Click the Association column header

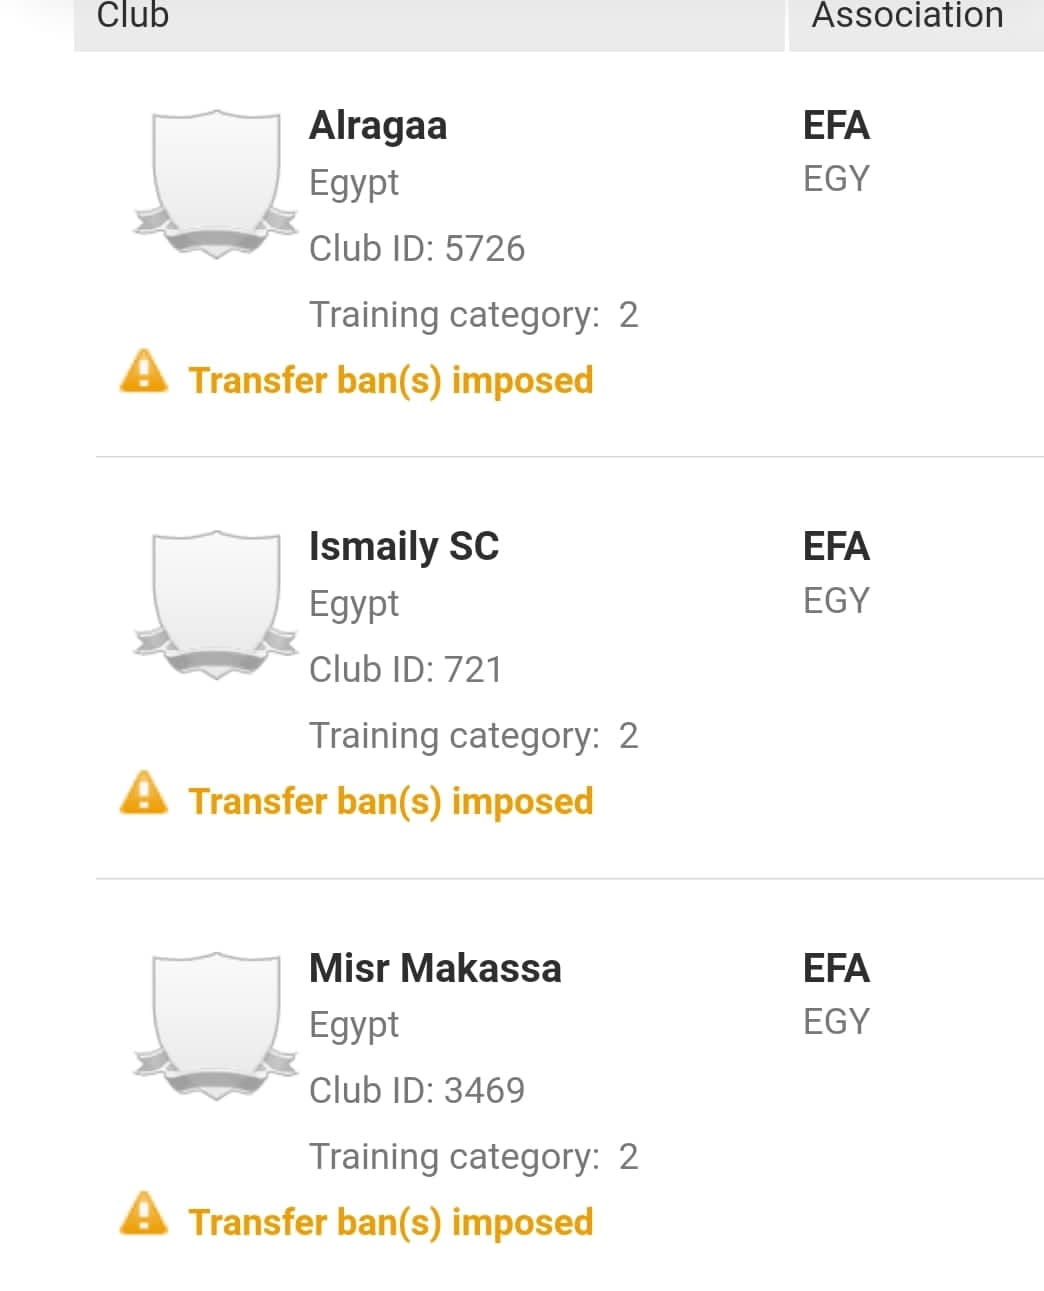[907, 17]
